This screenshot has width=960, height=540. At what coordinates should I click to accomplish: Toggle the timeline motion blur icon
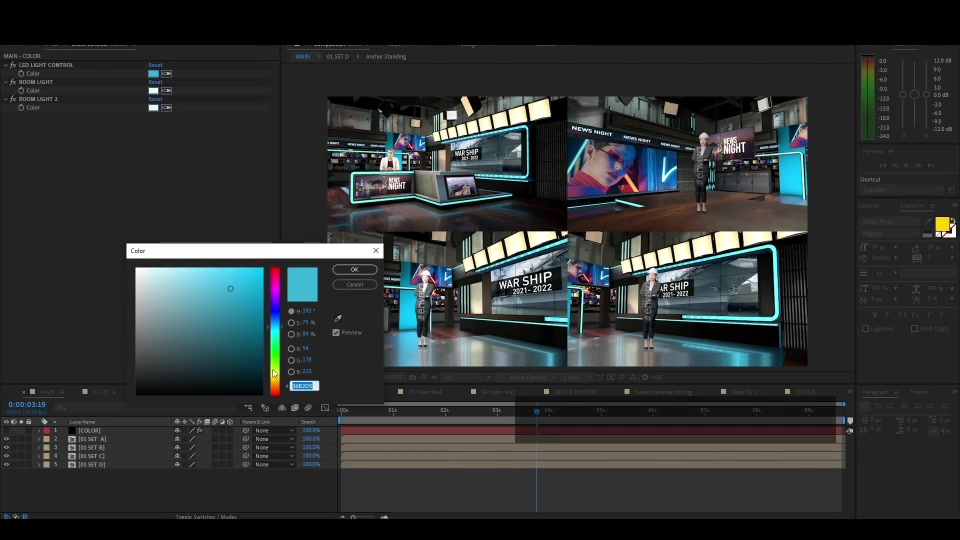tap(308, 408)
